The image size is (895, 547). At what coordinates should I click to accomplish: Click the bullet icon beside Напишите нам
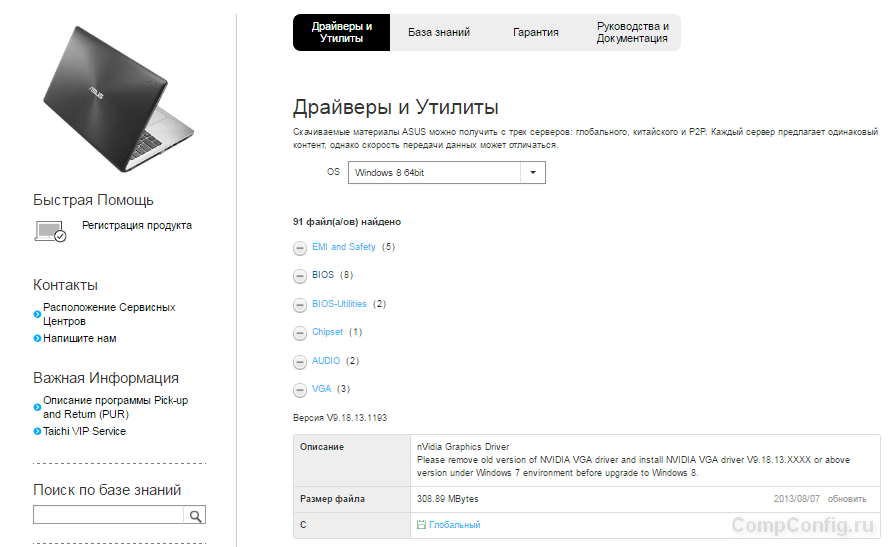(37, 339)
